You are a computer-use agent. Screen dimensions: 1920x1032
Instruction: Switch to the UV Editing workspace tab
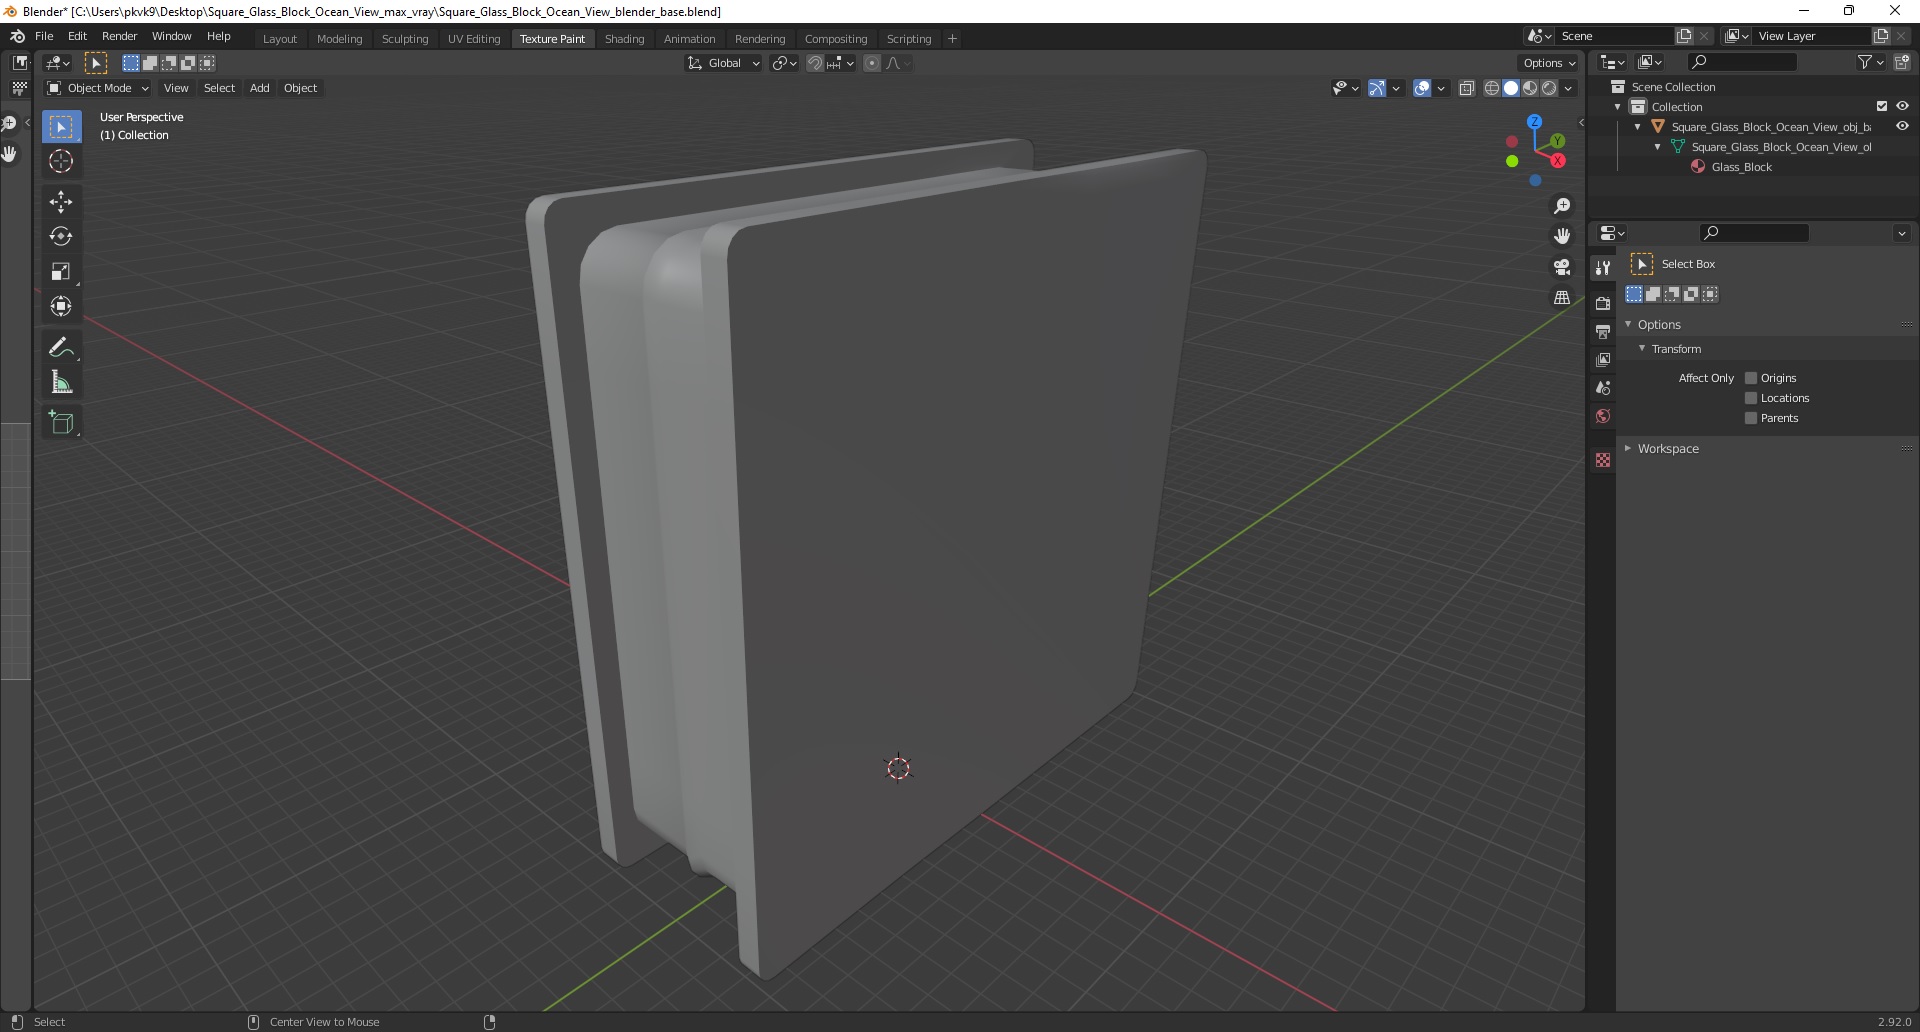coord(474,38)
